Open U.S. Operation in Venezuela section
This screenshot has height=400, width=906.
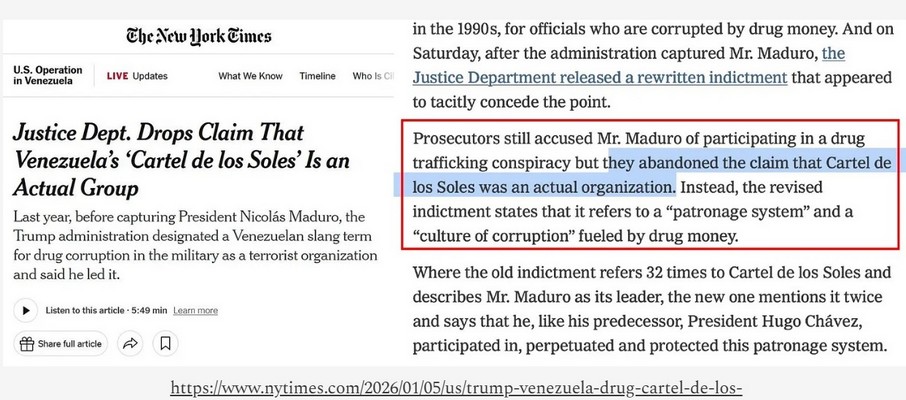tap(48, 75)
